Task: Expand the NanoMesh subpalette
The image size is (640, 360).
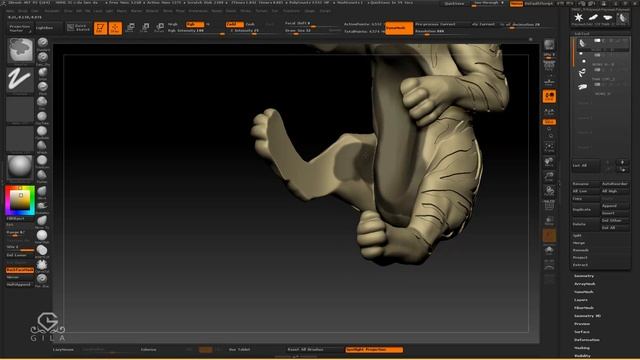Action: click(x=584, y=292)
